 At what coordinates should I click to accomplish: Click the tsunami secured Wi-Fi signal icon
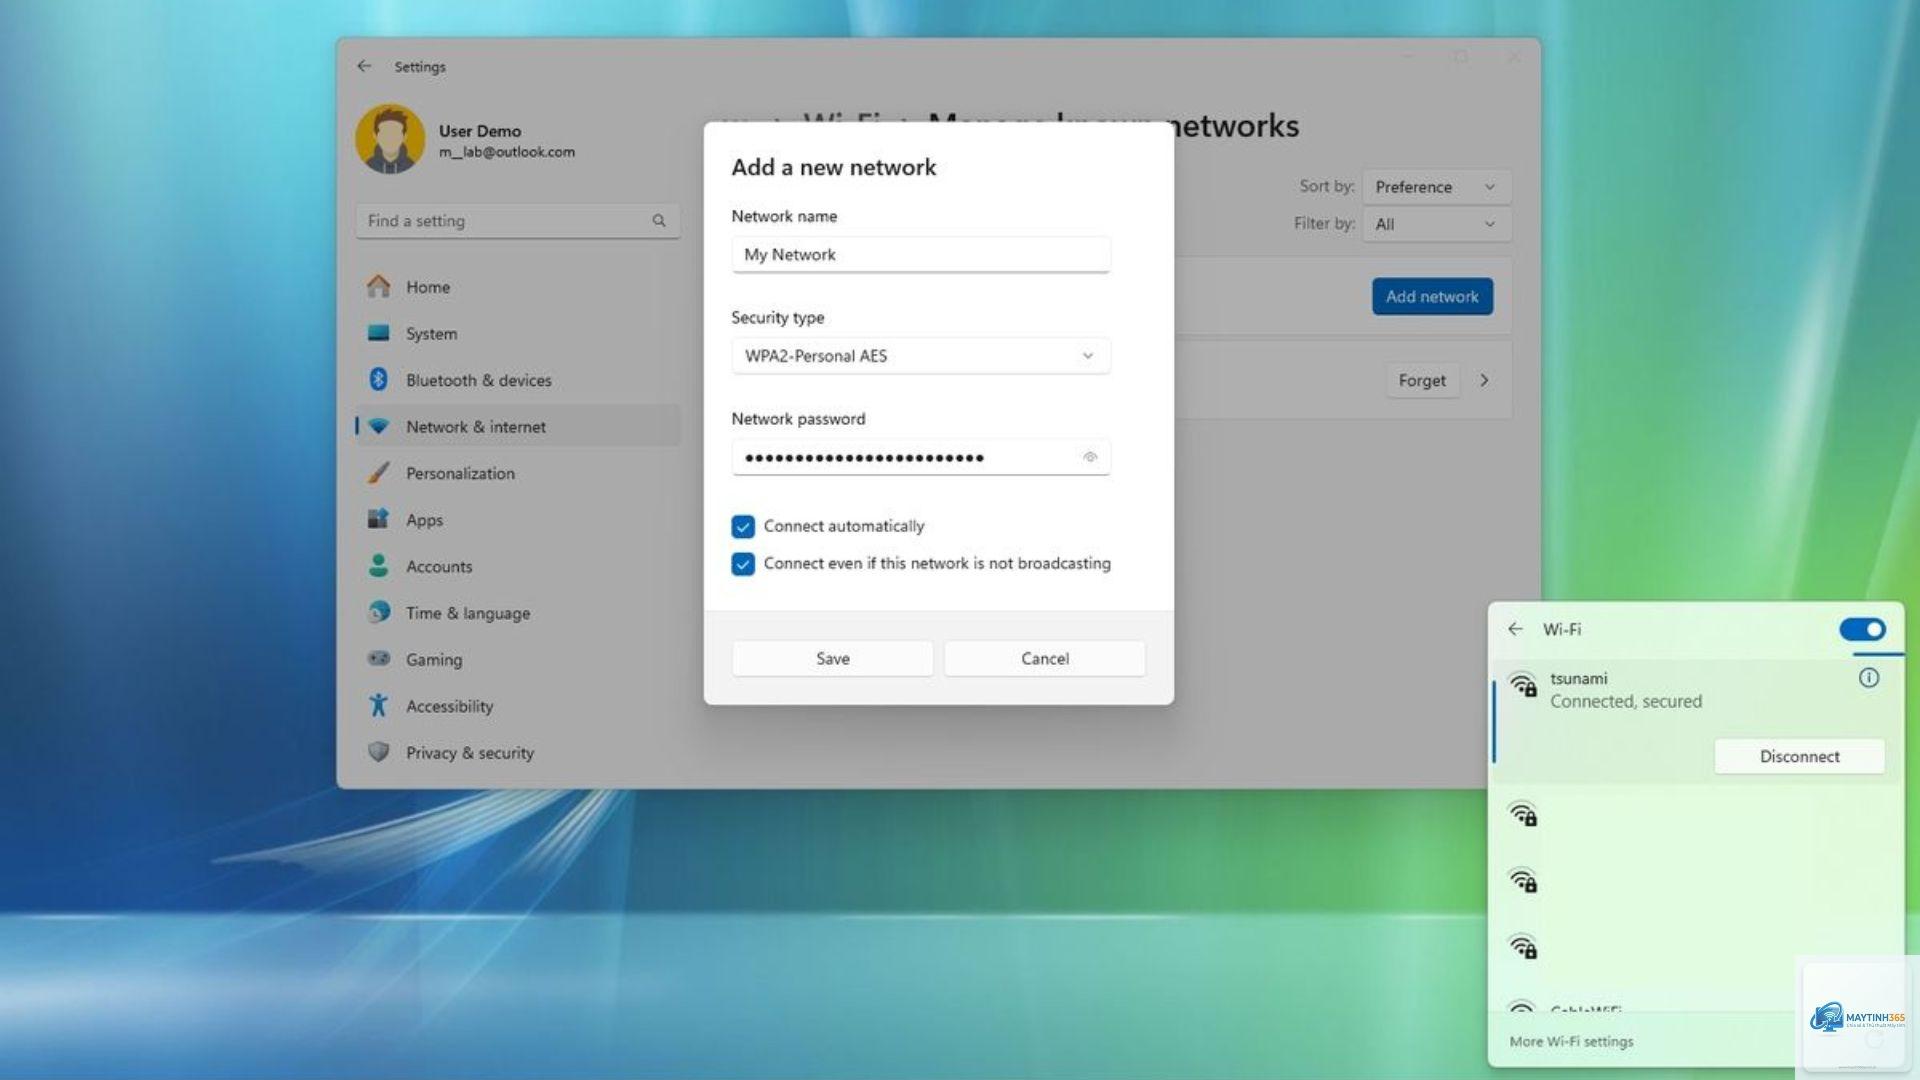(1523, 684)
